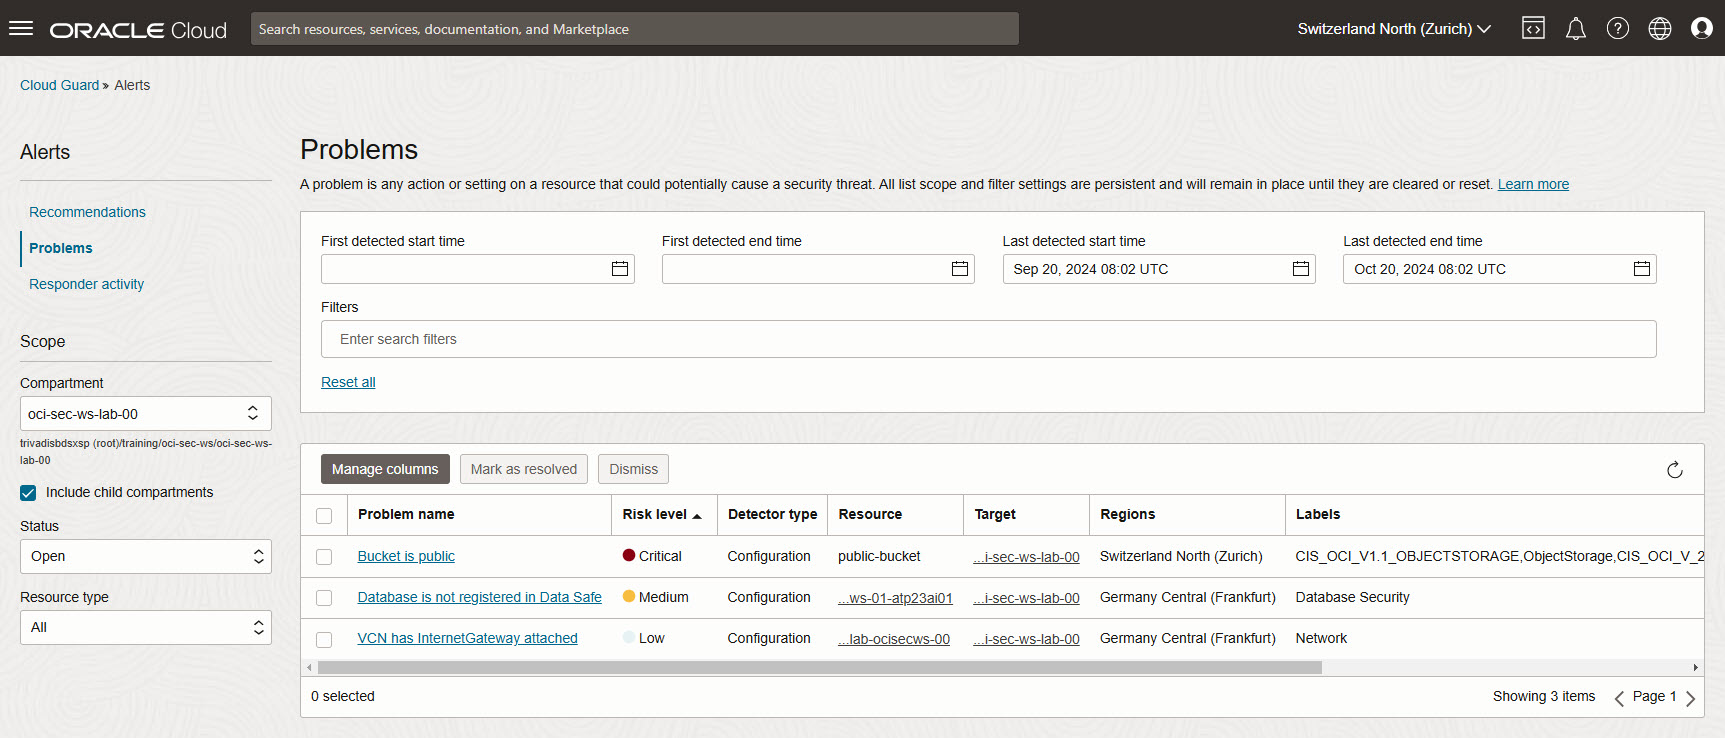
Task: Refresh the problems table
Action: click(1675, 470)
